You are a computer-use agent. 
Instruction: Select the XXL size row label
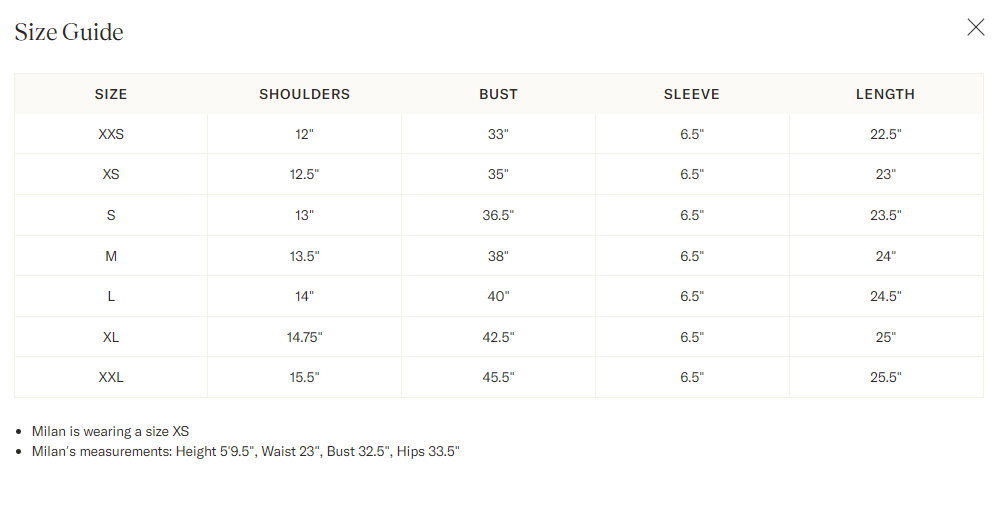coord(111,377)
